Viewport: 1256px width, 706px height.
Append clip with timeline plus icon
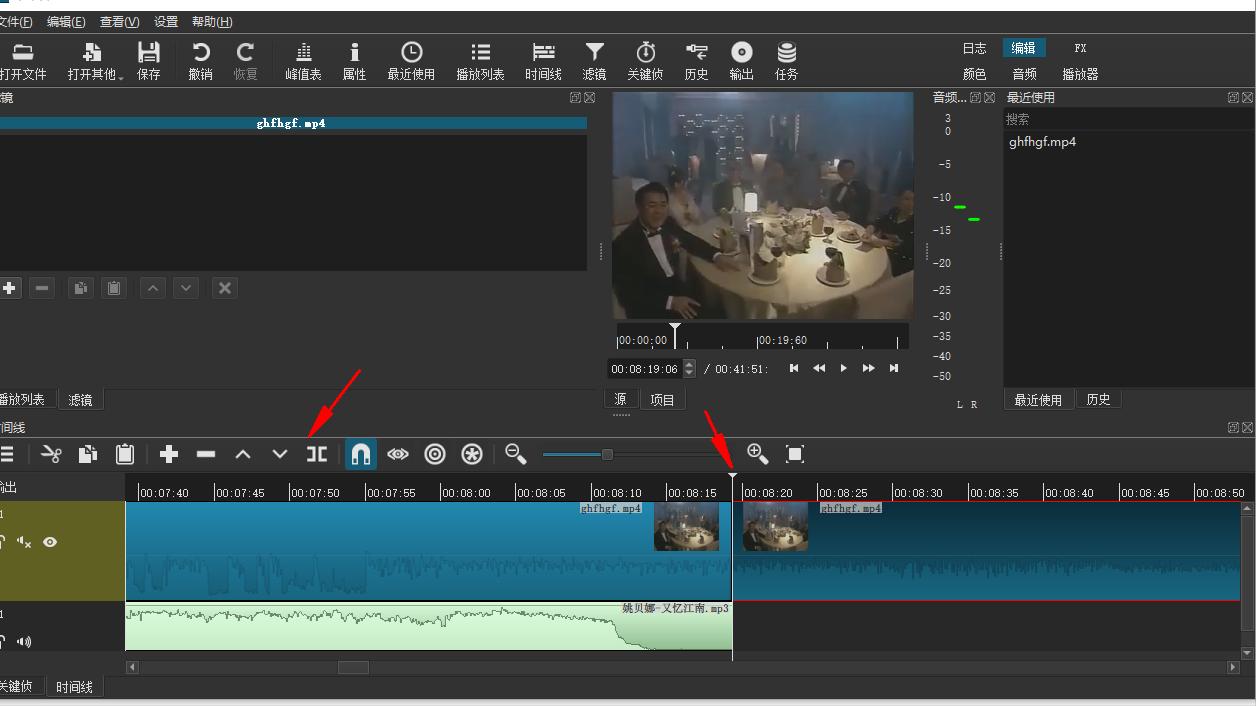(x=169, y=455)
